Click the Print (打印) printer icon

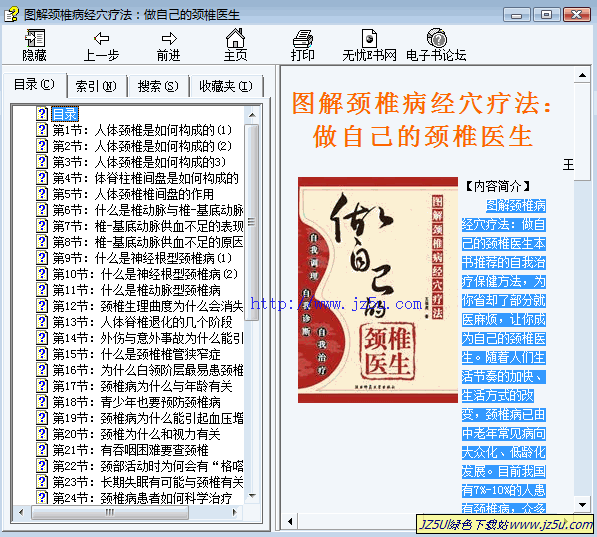pyautogui.click(x=303, y=39)
